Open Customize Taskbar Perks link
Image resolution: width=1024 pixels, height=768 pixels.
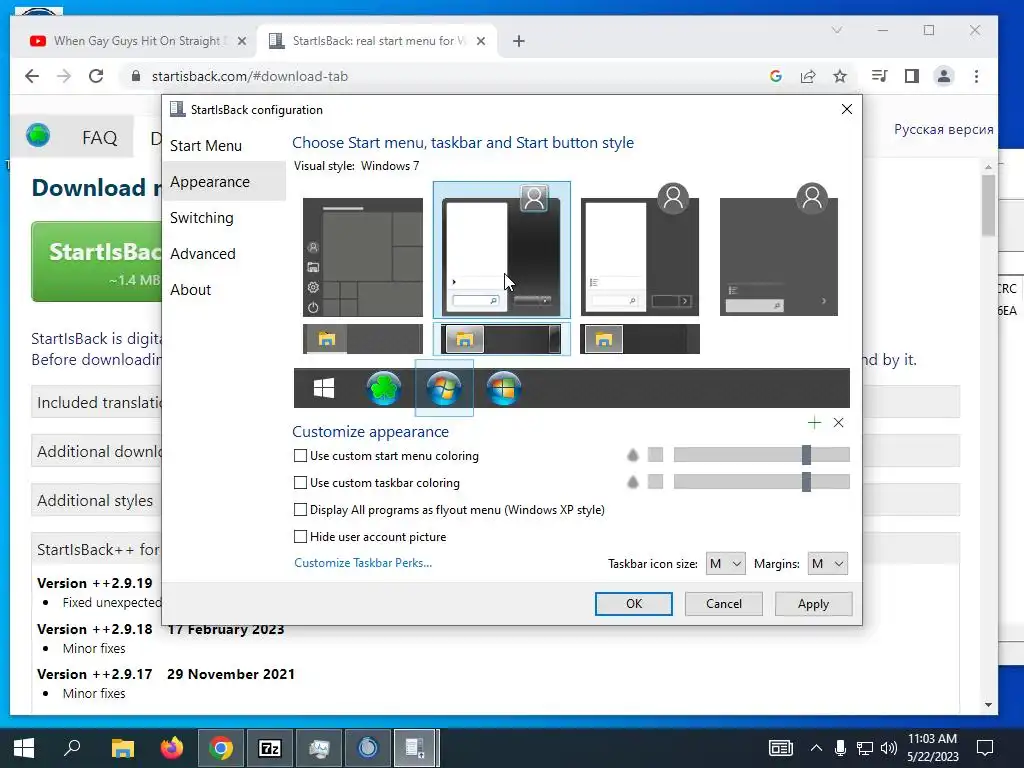363,563
